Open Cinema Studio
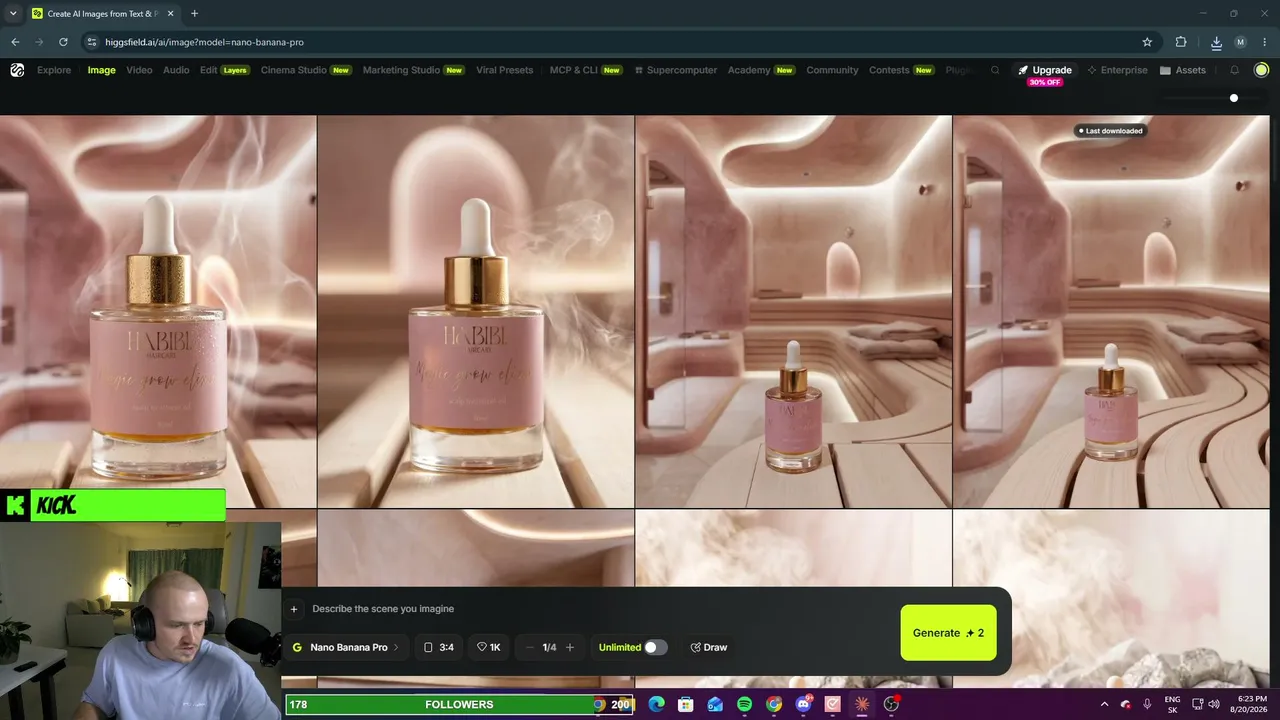 pos(306,70)
